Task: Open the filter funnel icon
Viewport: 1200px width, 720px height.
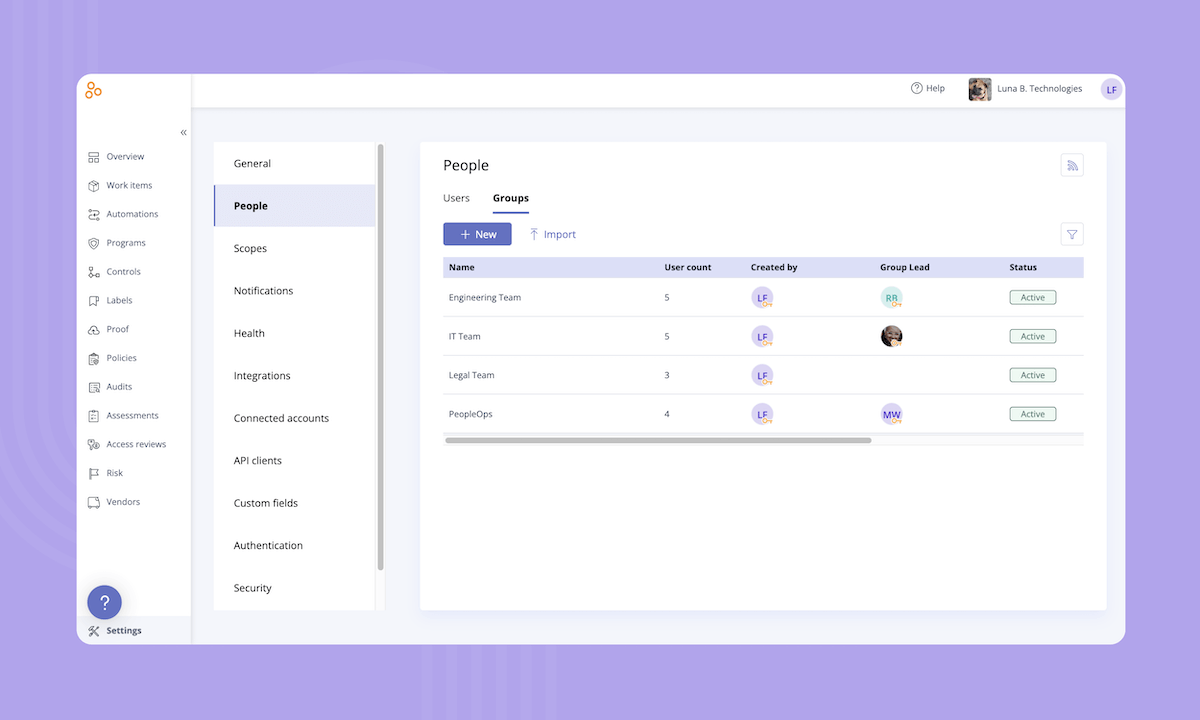Action: pyautogui.click(x=1072, y=234)
